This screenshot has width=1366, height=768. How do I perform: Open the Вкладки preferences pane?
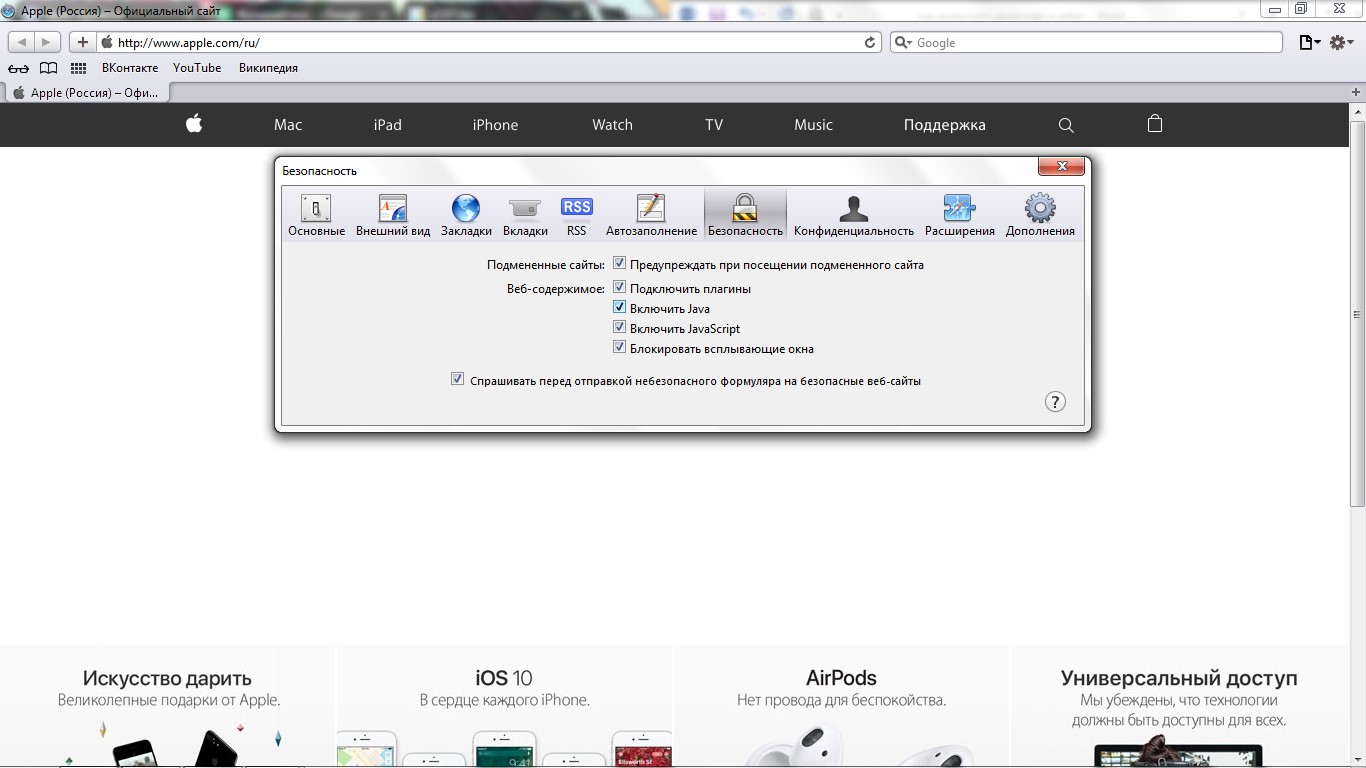(525, 215)
